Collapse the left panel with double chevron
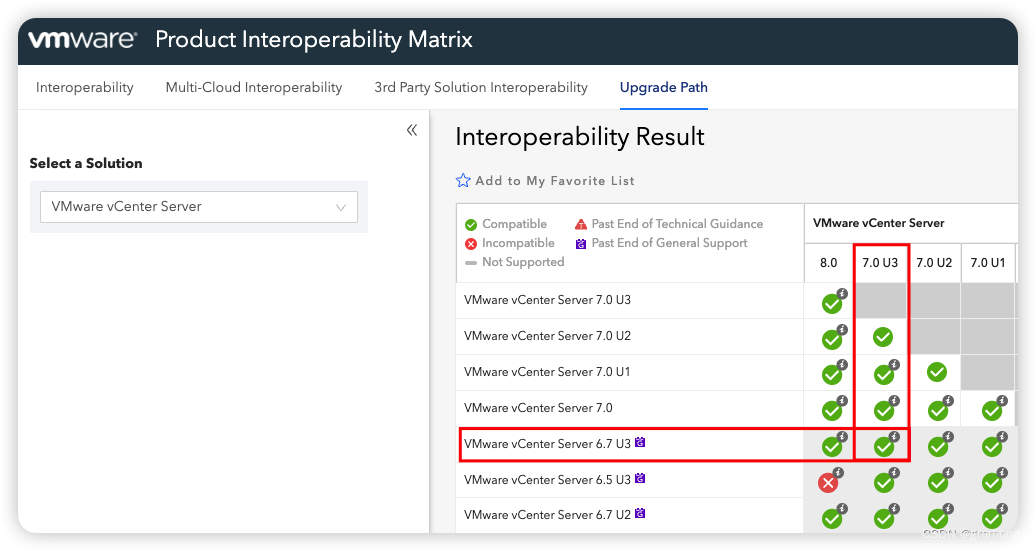1036x551 pixels. click(412, 129)
